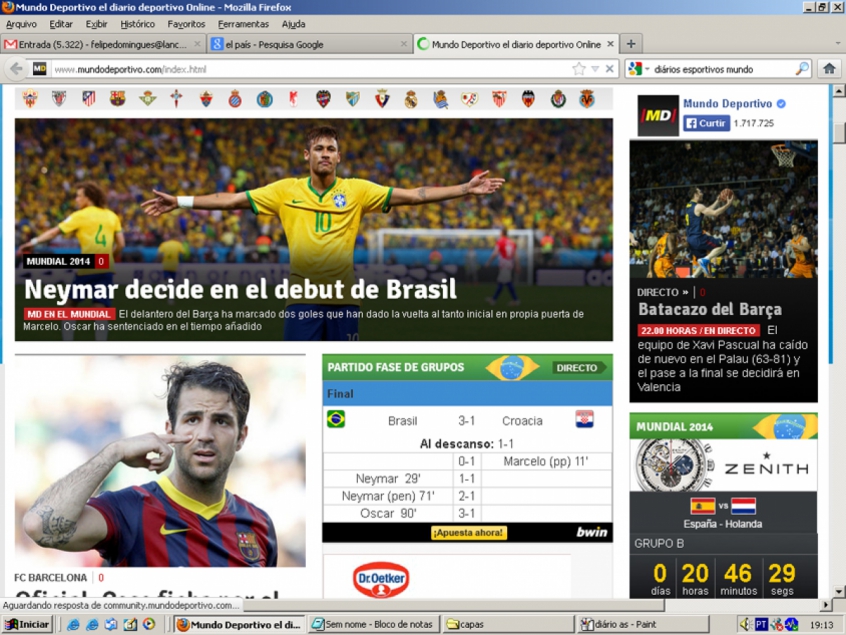Open the Google search engine dropdown
Viewport: 846px width, 635px height.
click(x=638, y=69)
